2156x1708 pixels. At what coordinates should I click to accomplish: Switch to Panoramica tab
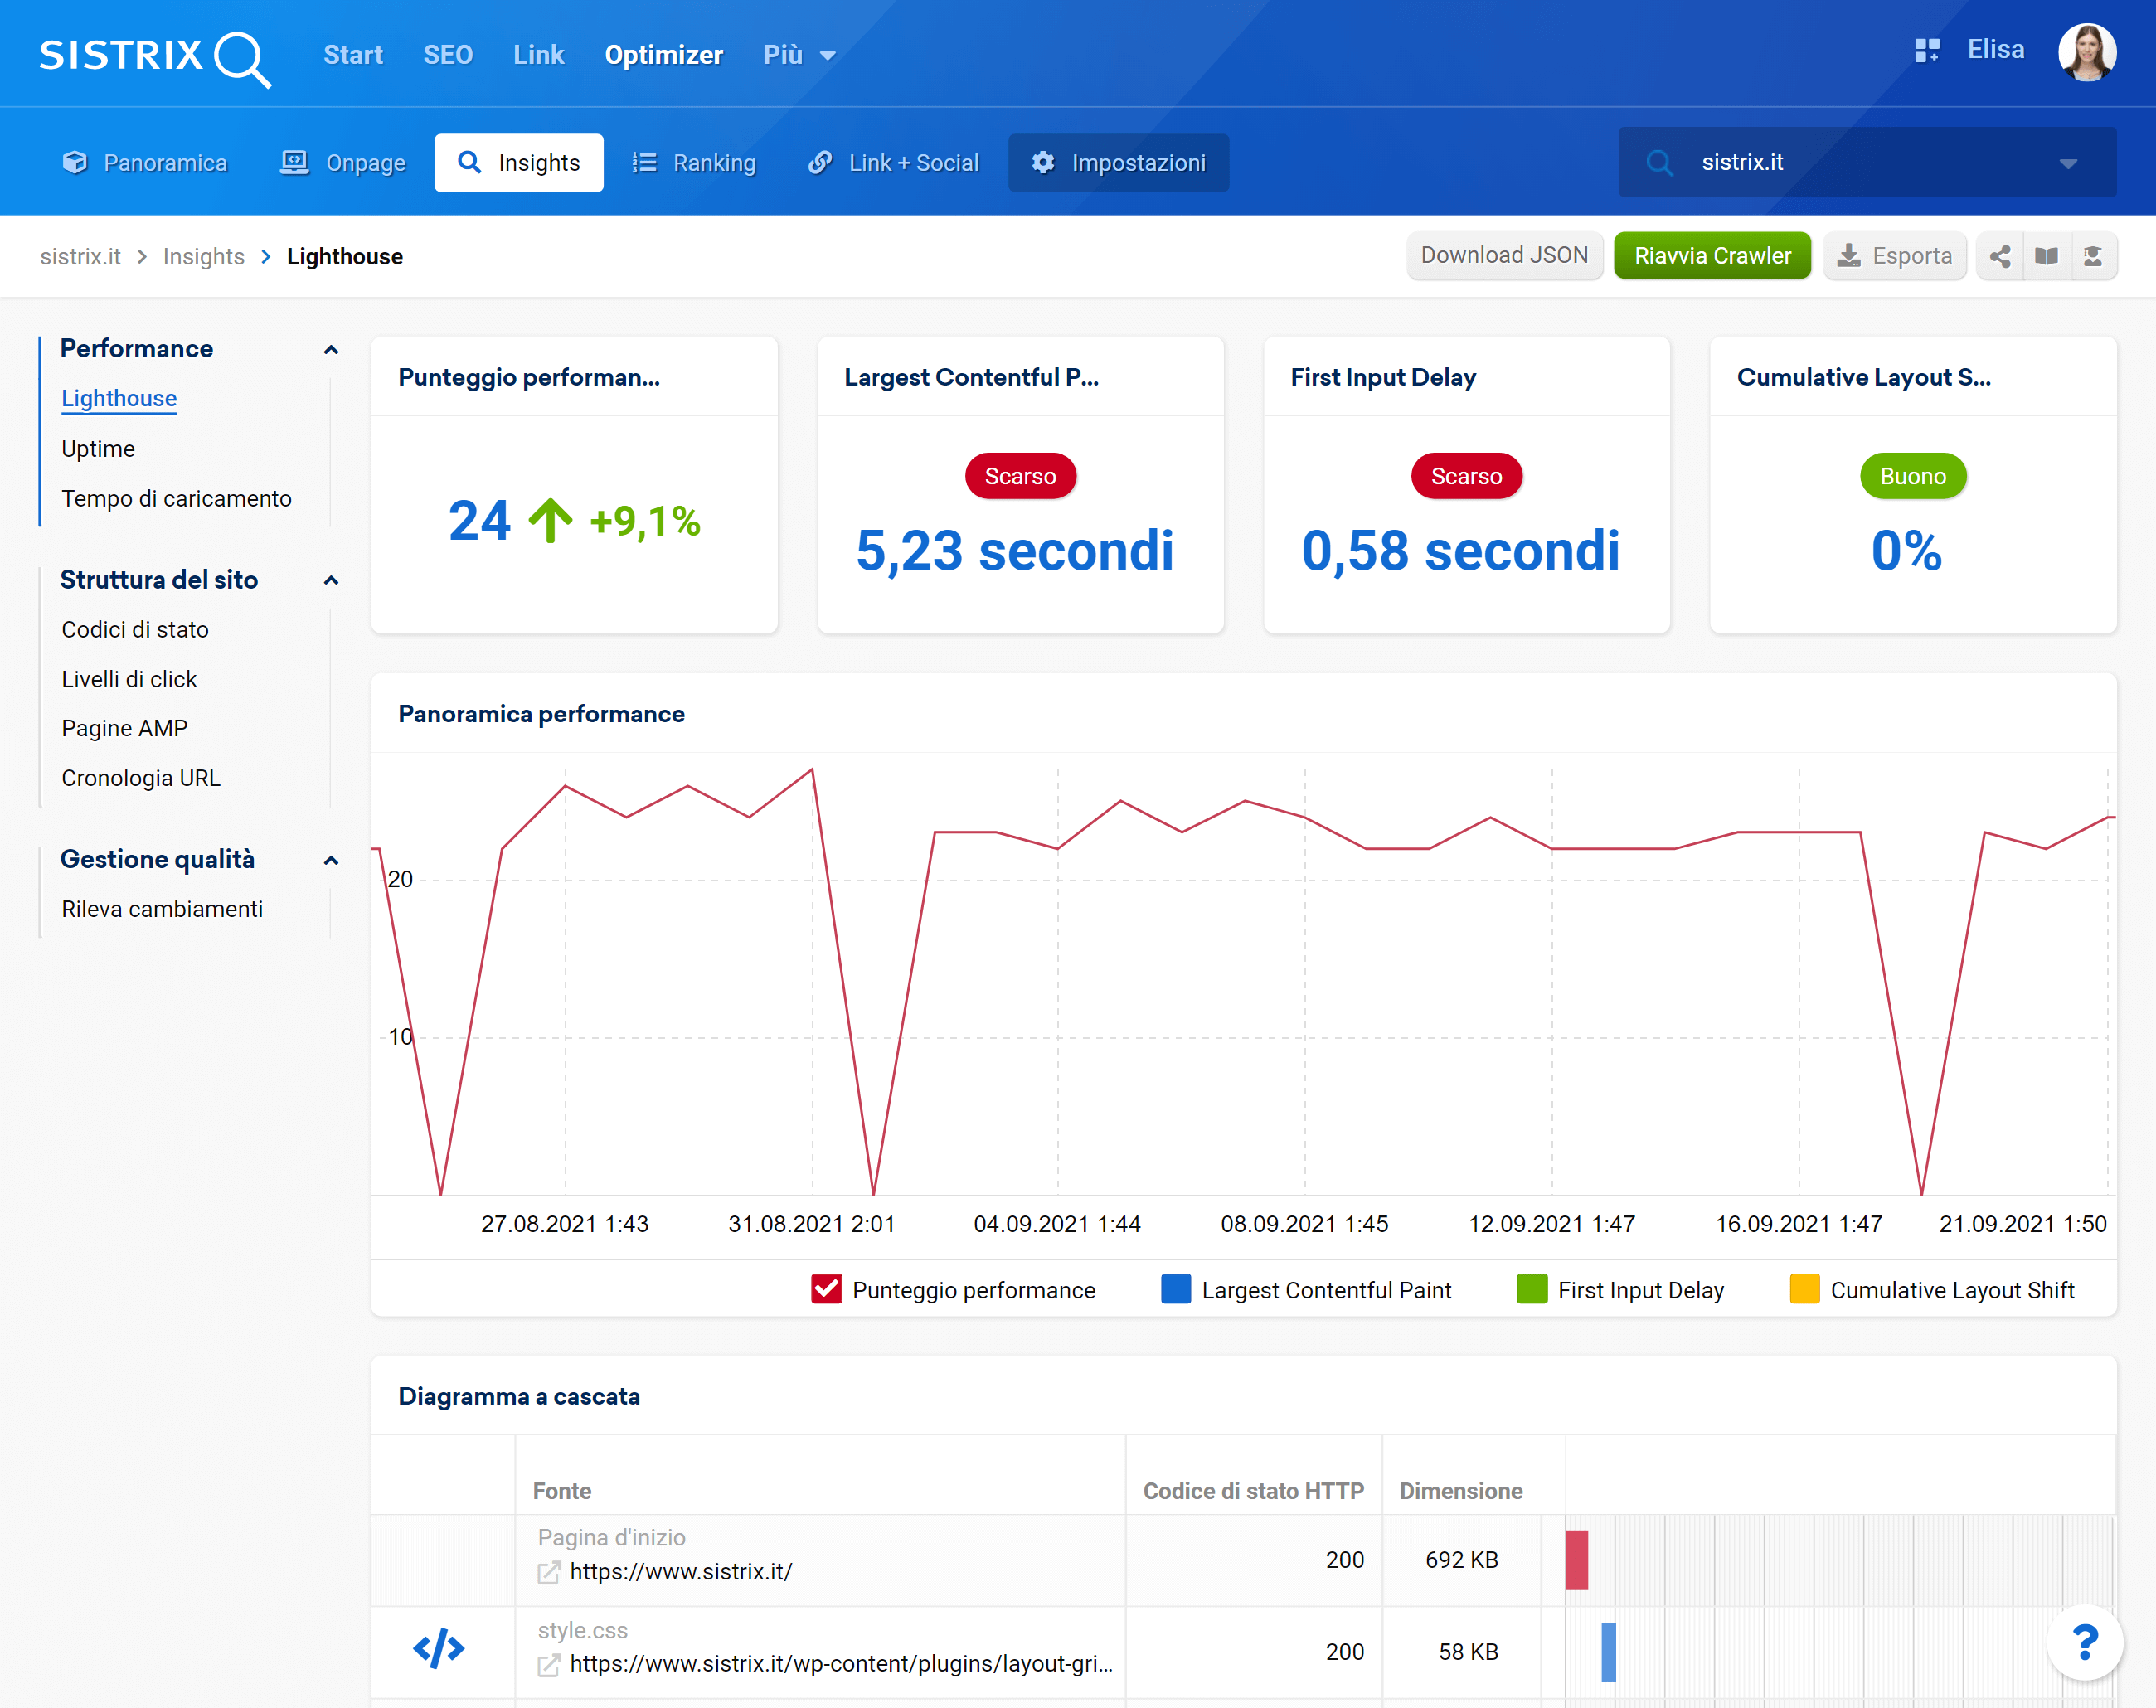point(145,162)
